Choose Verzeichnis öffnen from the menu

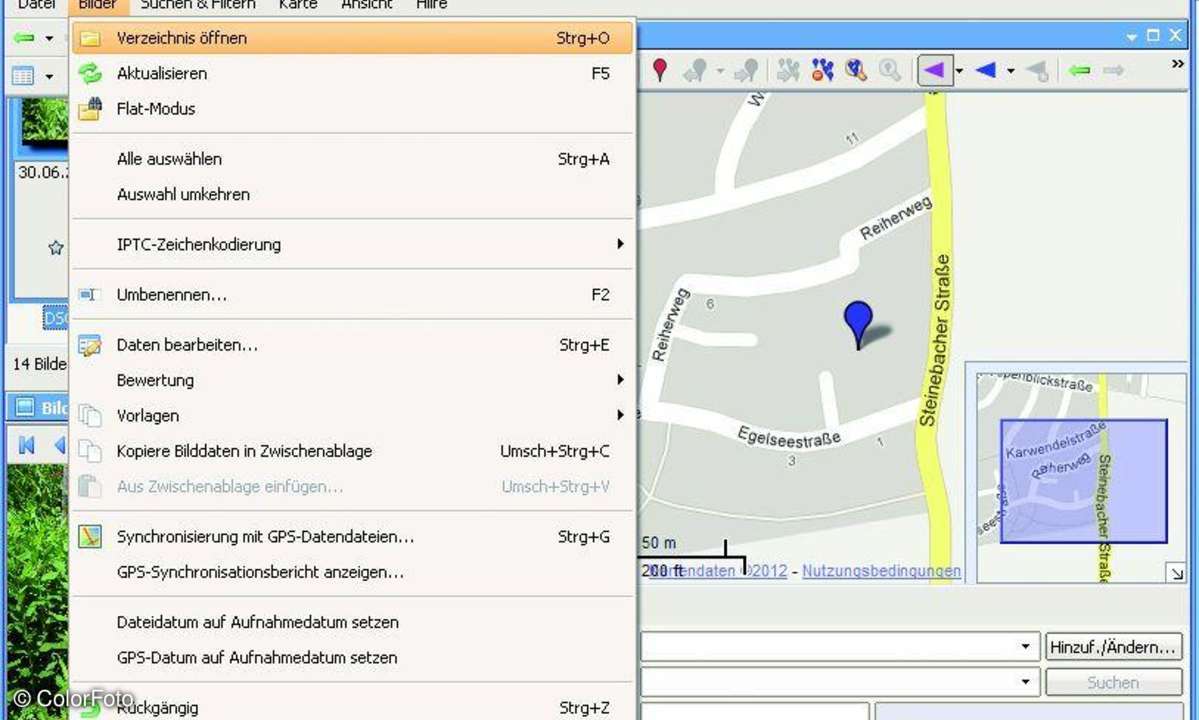coord(353,37)
